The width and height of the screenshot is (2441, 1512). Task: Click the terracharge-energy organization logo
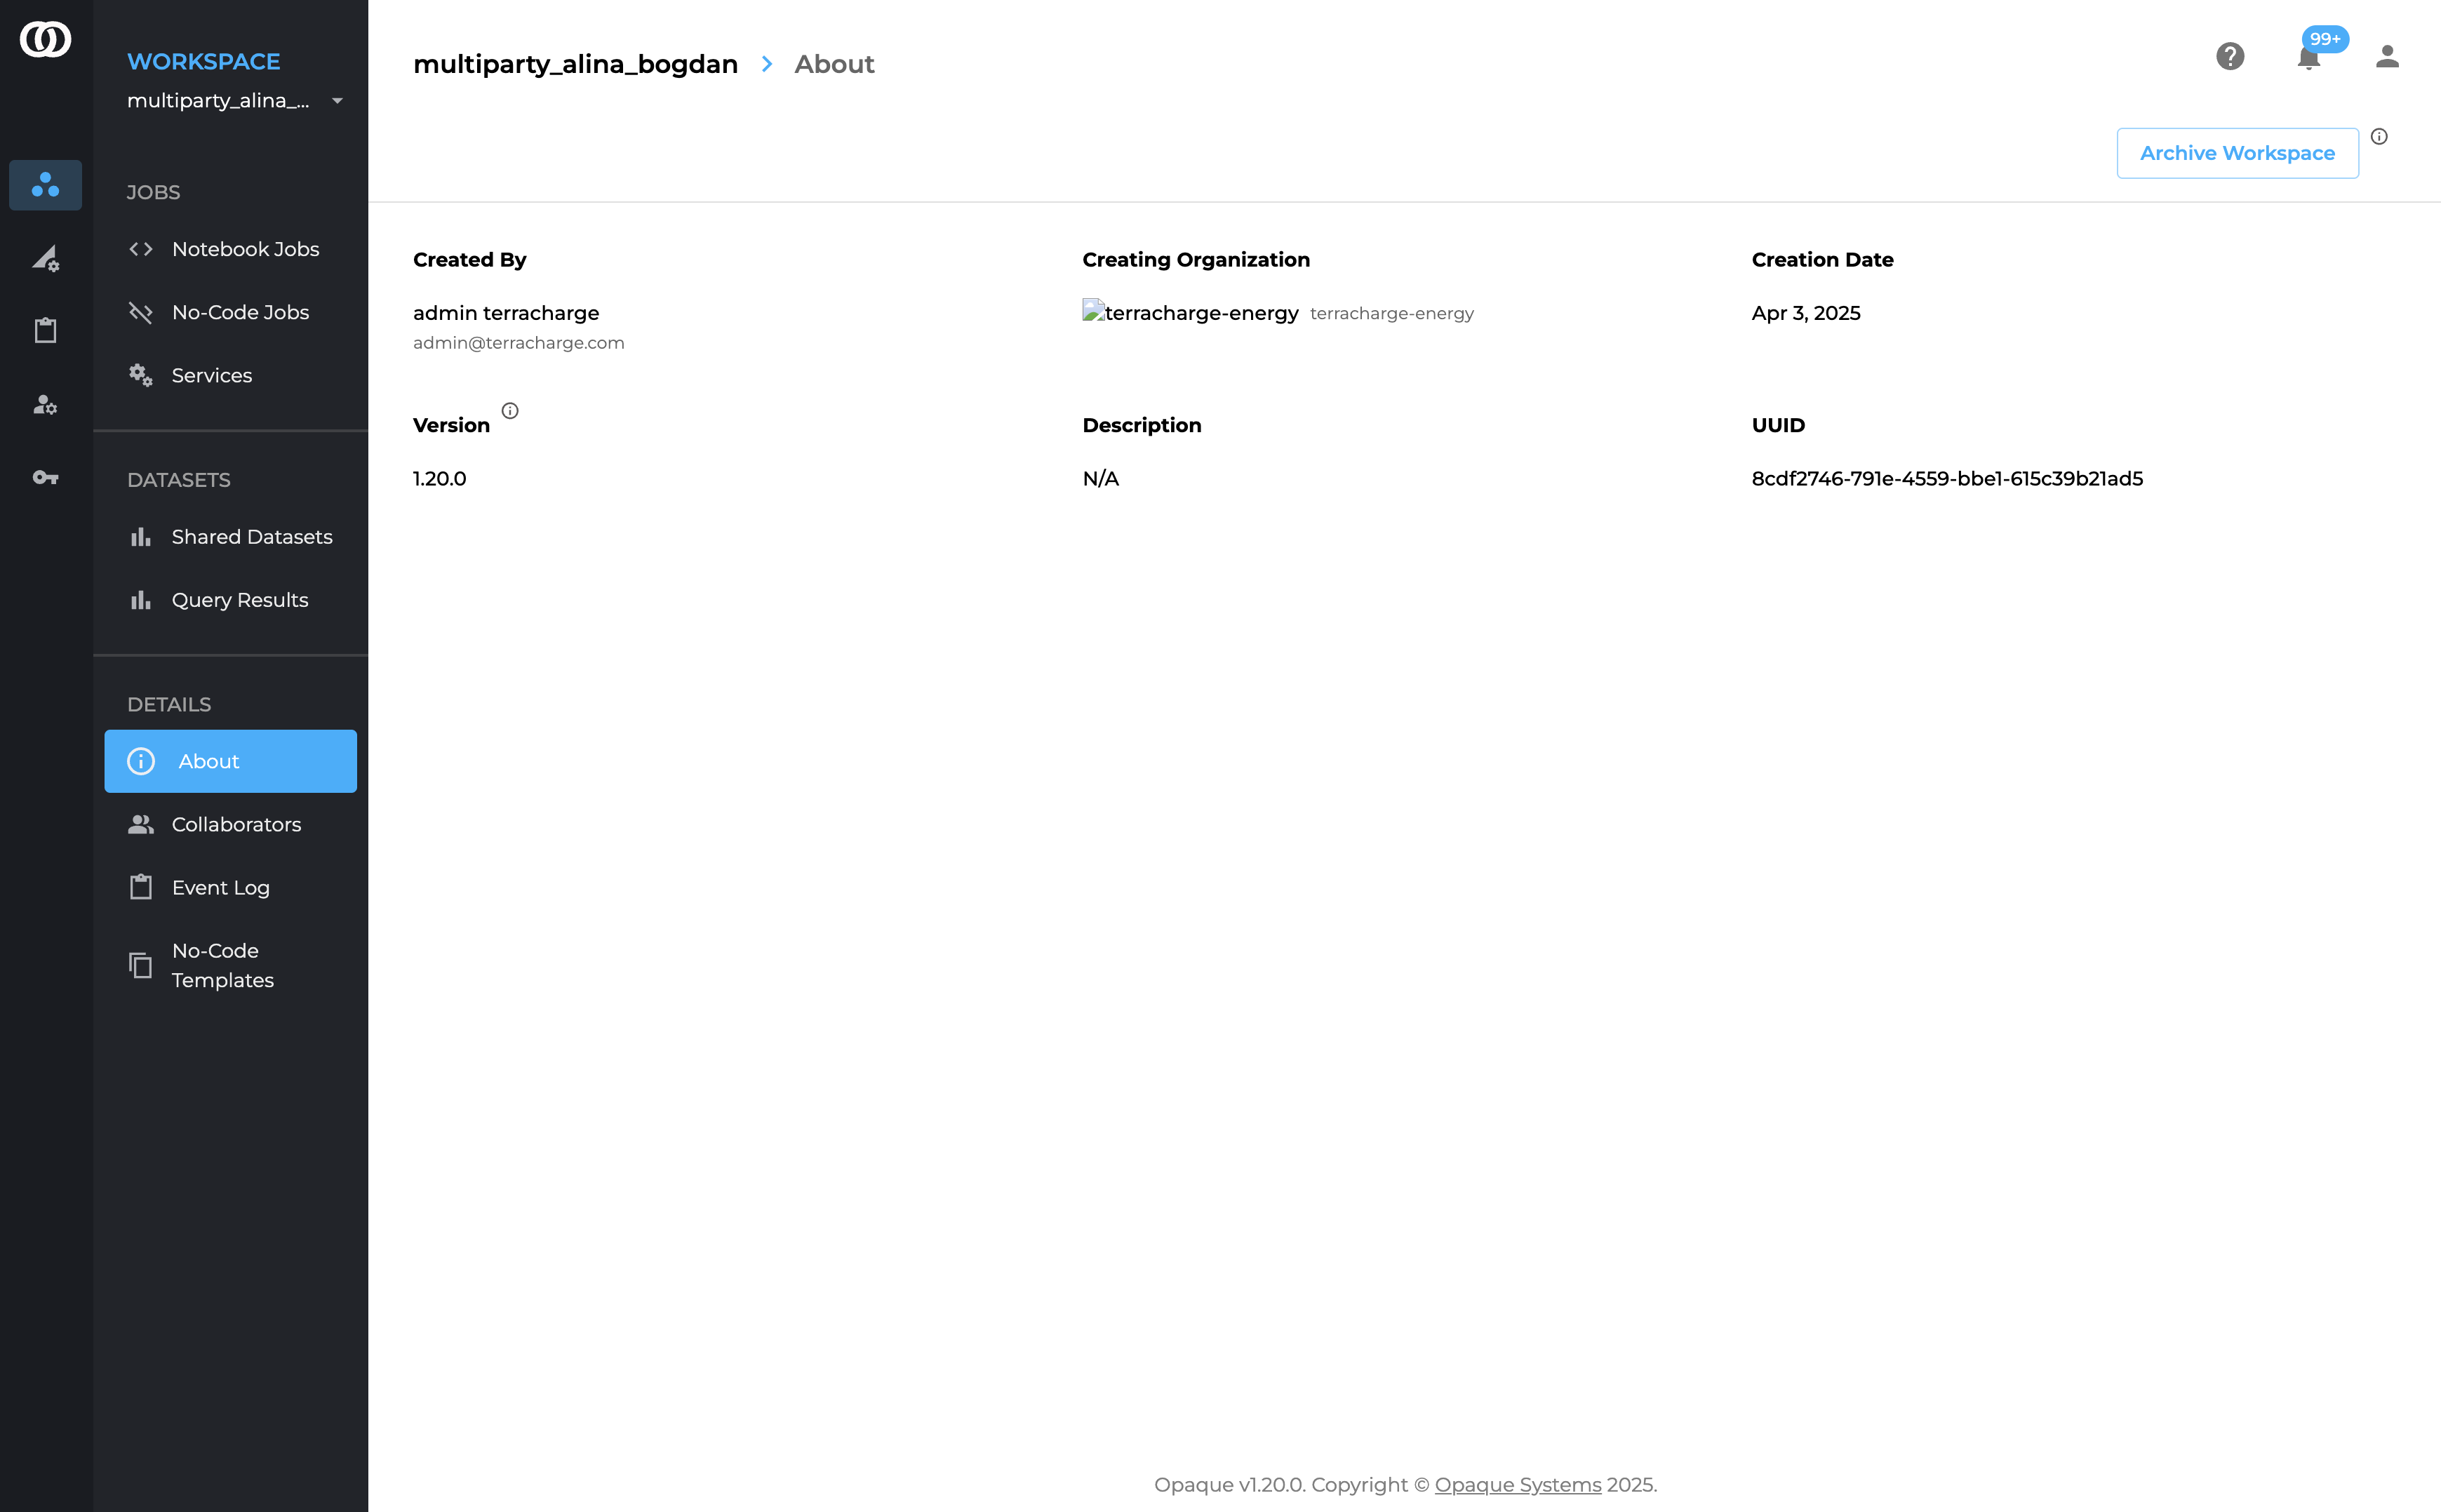point(1190,312)
